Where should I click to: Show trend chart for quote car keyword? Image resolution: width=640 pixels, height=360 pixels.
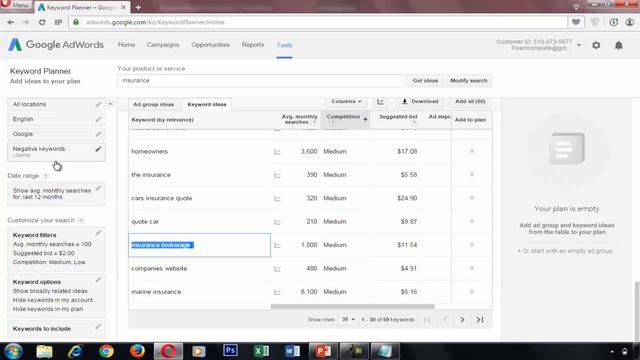point(277,222)
